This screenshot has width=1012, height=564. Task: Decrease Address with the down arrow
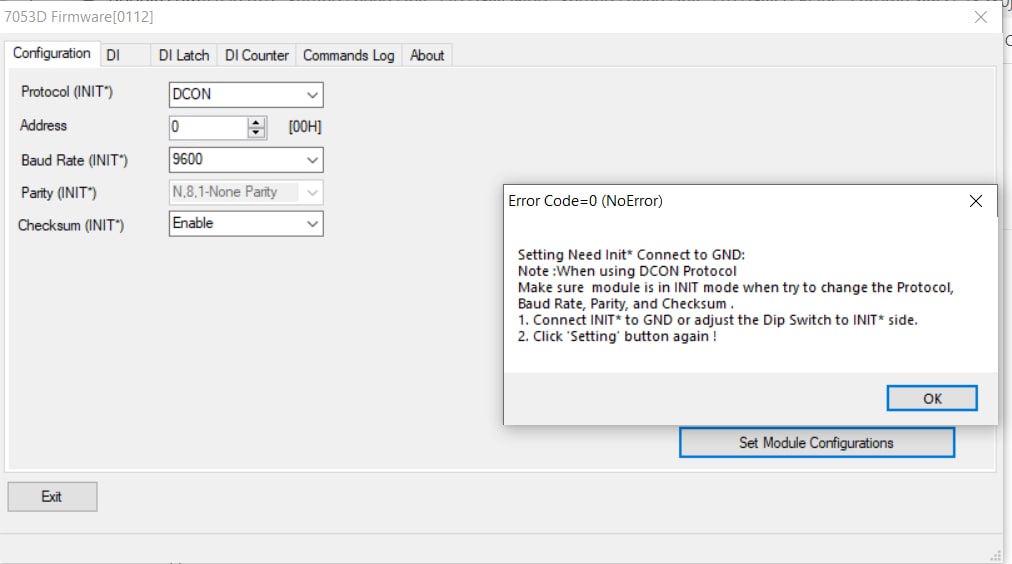pos(256,132)
